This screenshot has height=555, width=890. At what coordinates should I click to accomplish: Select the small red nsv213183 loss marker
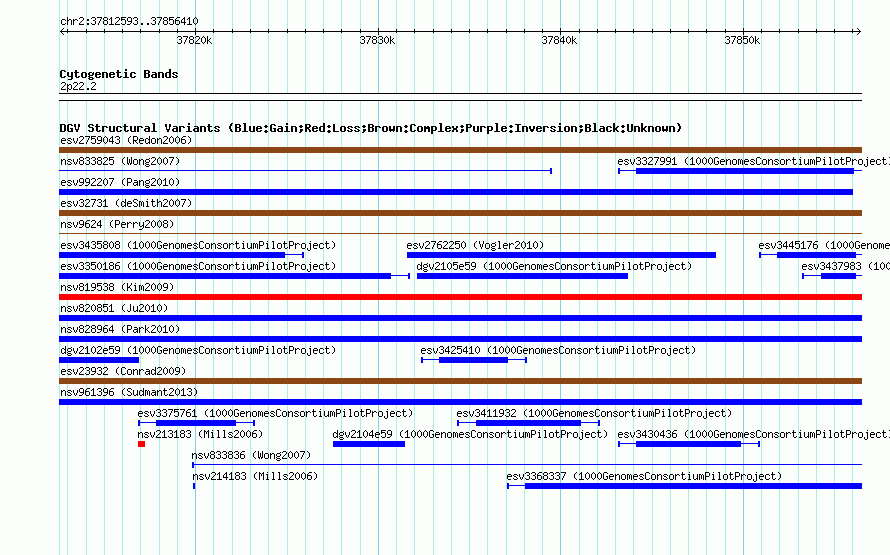click(x=141, y=444)
